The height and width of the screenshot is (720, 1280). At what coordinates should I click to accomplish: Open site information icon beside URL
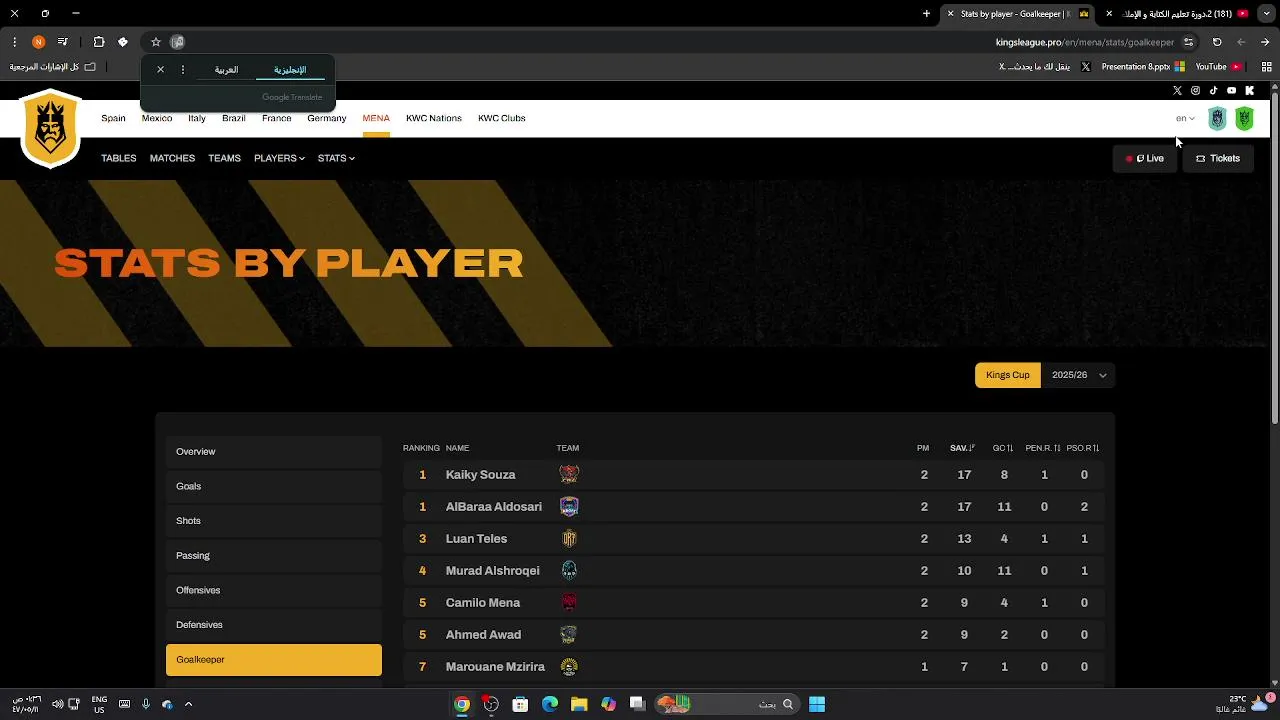click(1188, 42)
